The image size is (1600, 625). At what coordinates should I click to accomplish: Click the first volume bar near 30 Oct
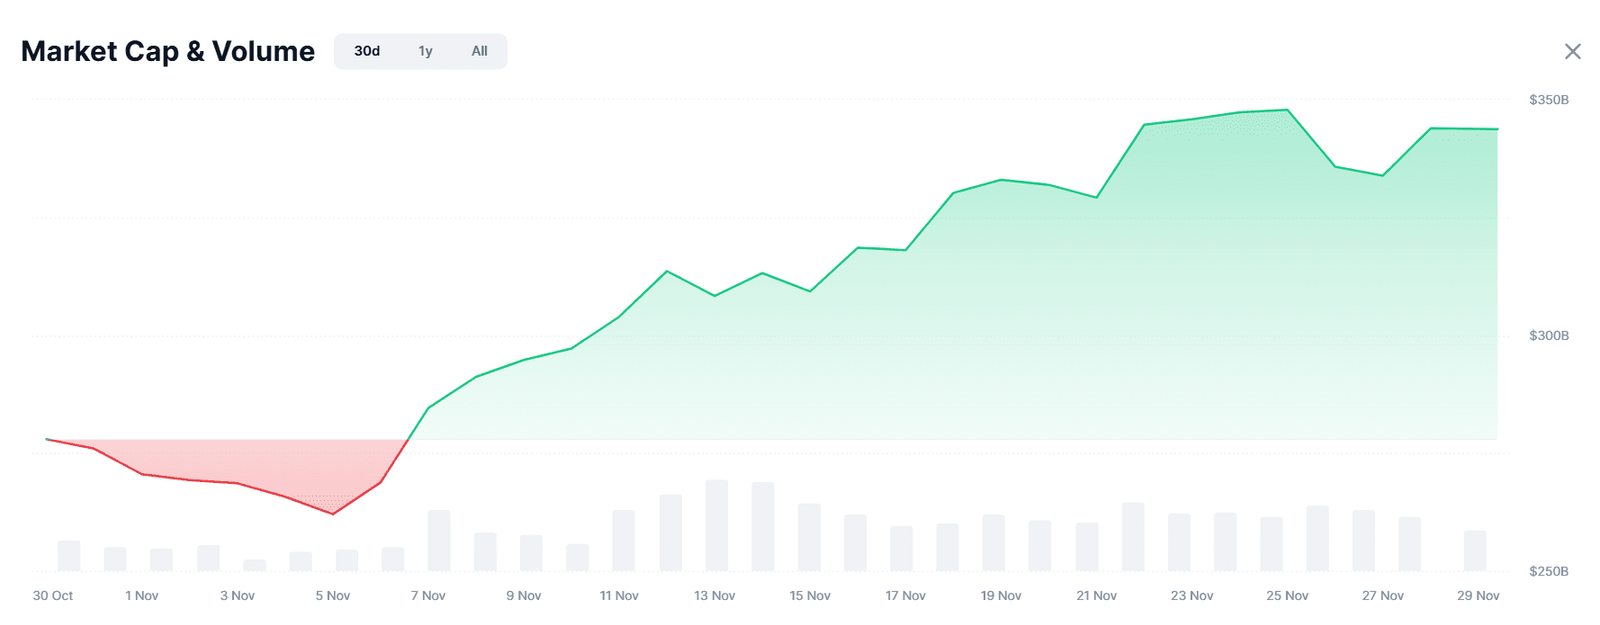point(69,556)
